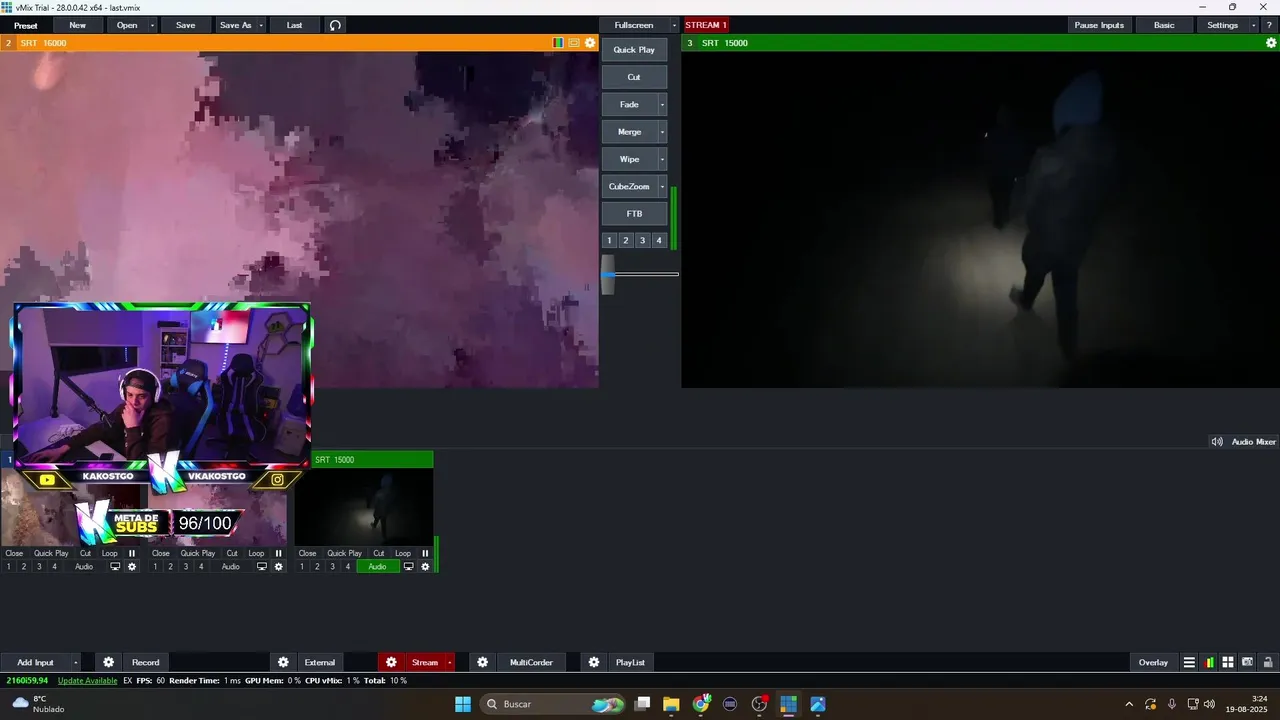This screenshot has width=1280, height=720.
Task: Open the MultiCorder settings gear
Action: 482,662
